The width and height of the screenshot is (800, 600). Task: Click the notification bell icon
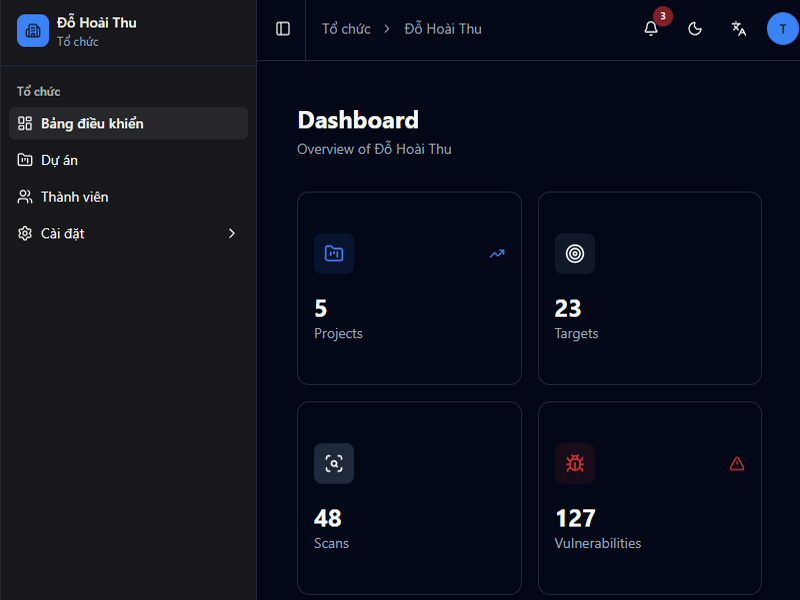click(x=651, y=29)
